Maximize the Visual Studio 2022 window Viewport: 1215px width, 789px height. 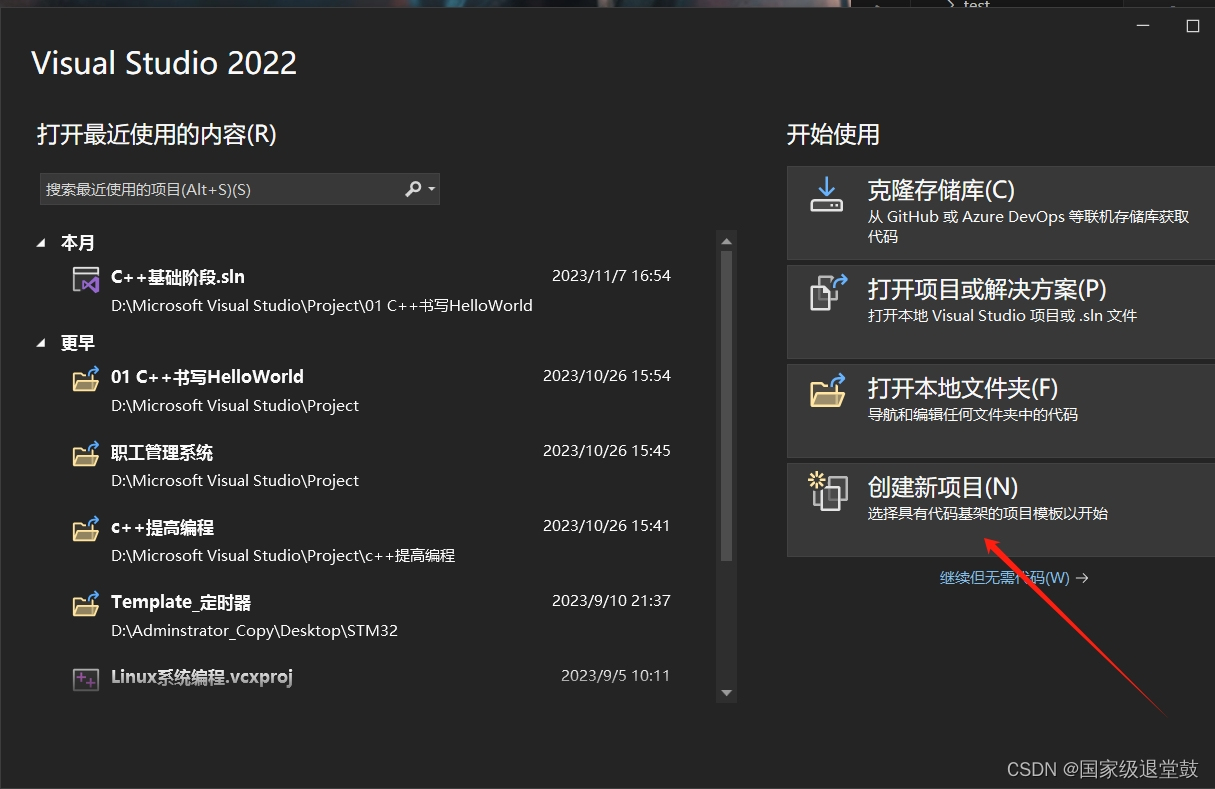(x=1192, y=26)
